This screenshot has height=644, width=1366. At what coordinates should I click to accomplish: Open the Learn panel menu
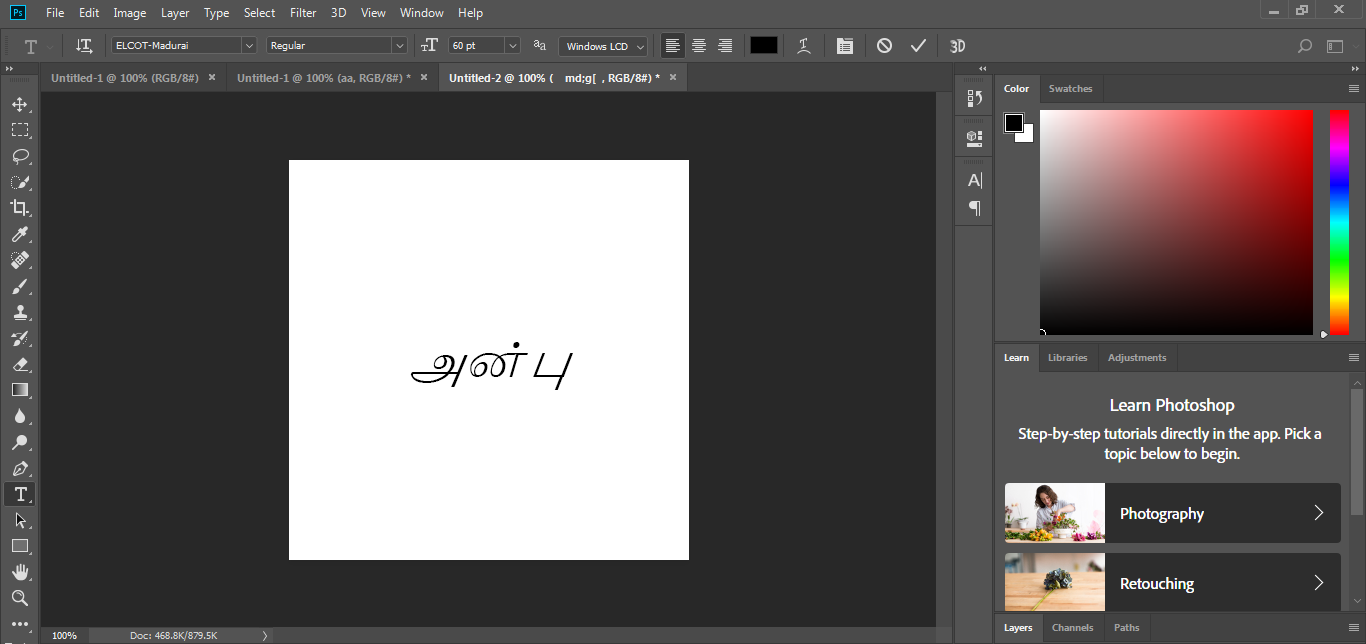(x=1354, y=357)
